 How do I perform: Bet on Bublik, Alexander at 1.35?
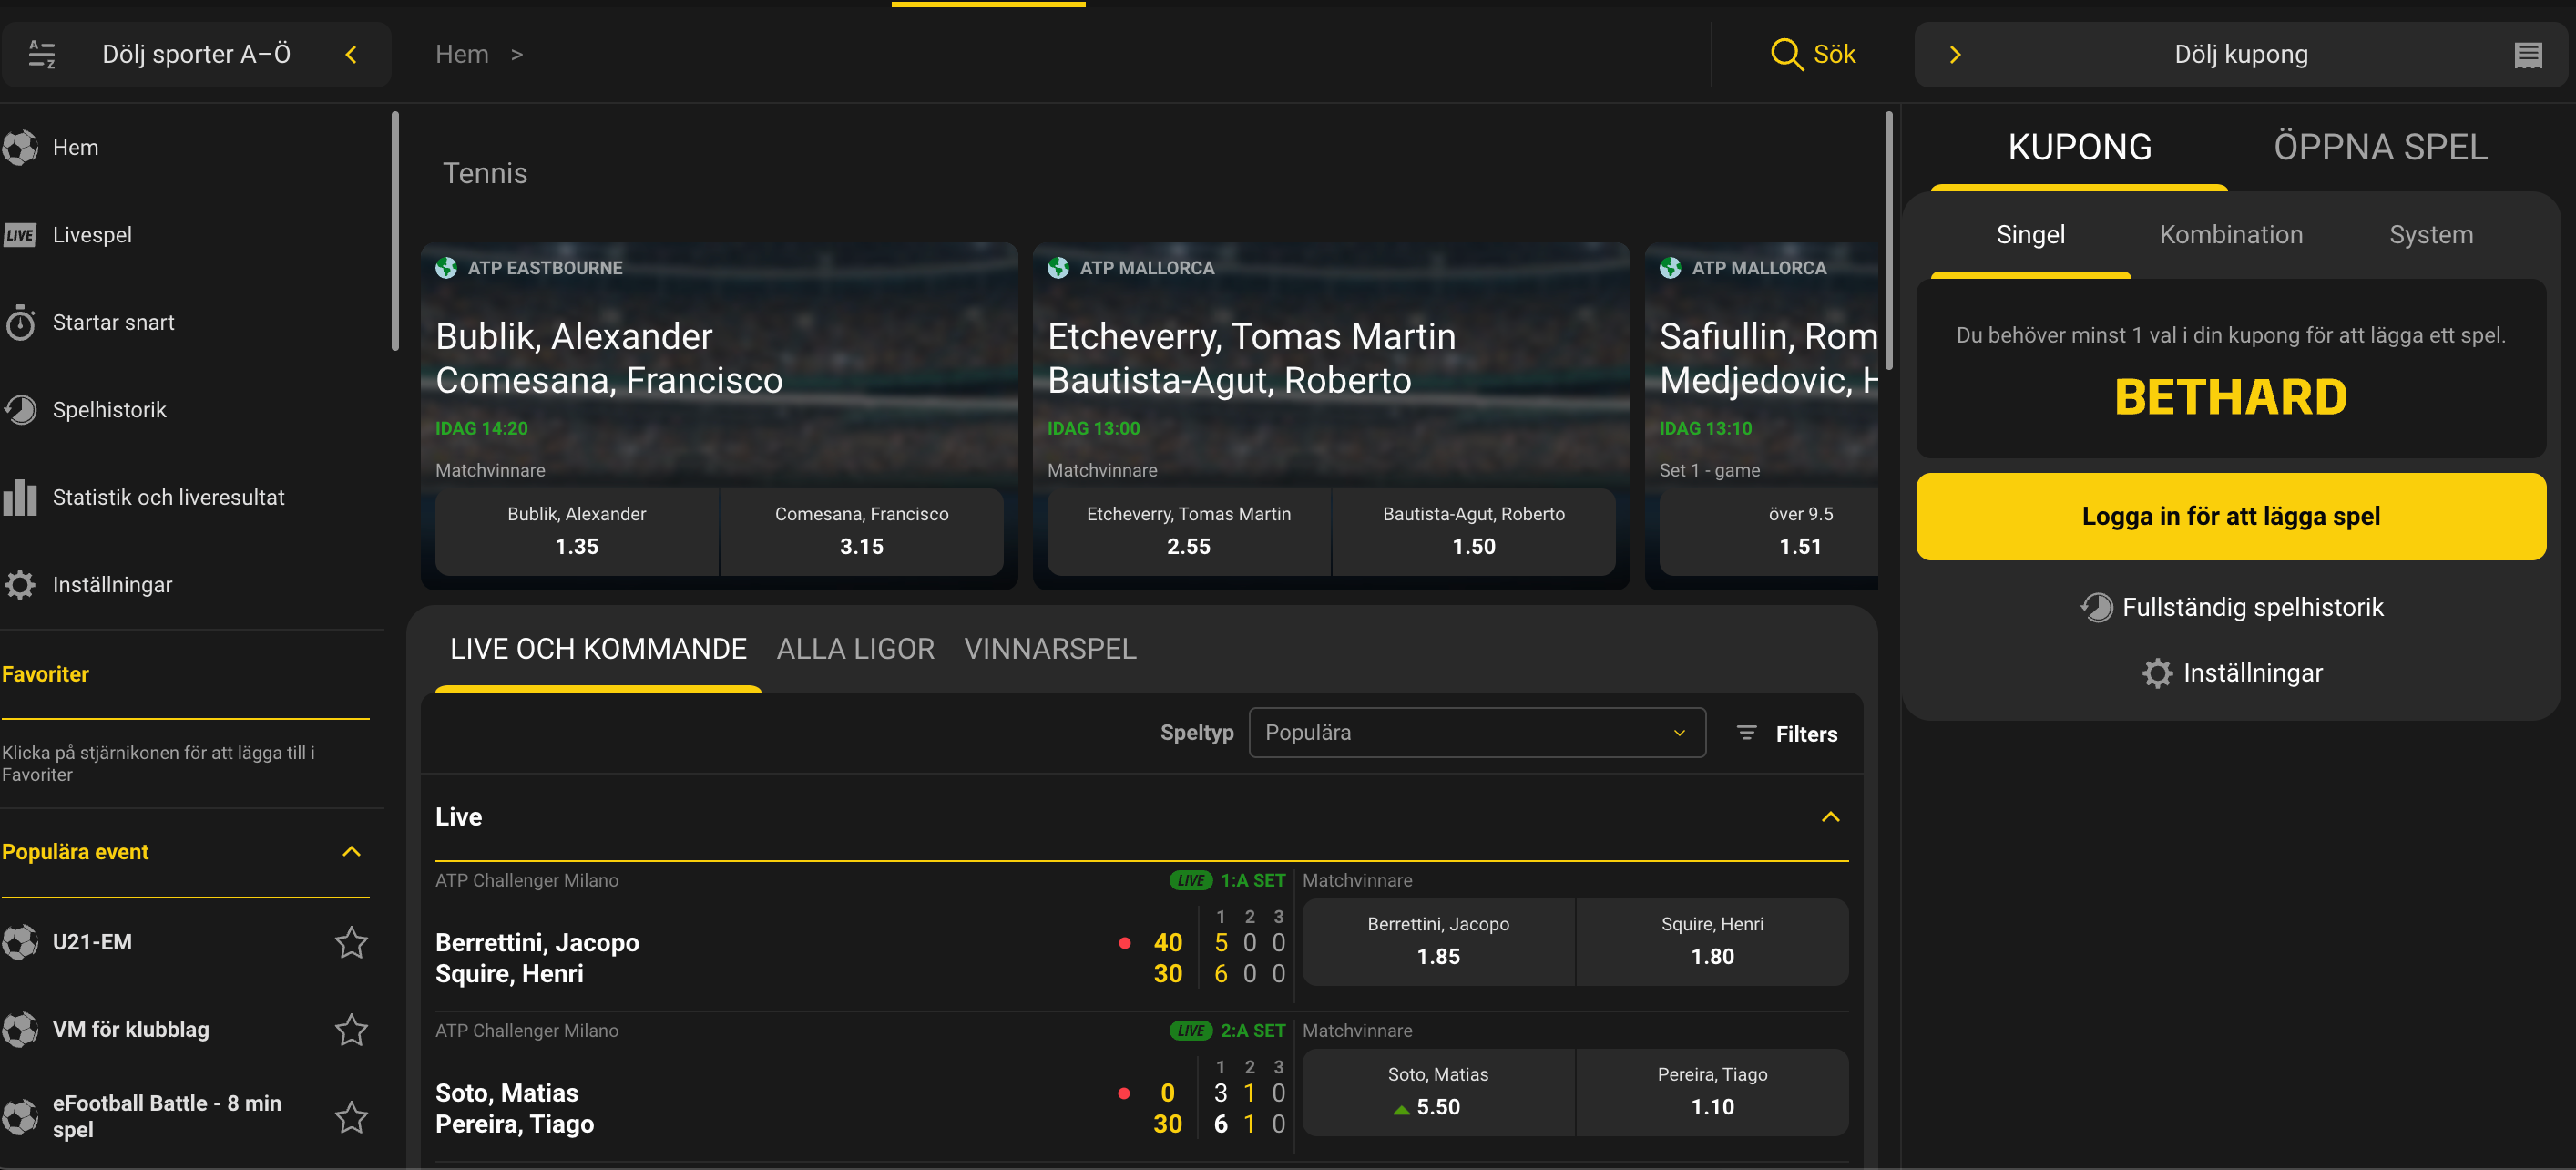577,531
